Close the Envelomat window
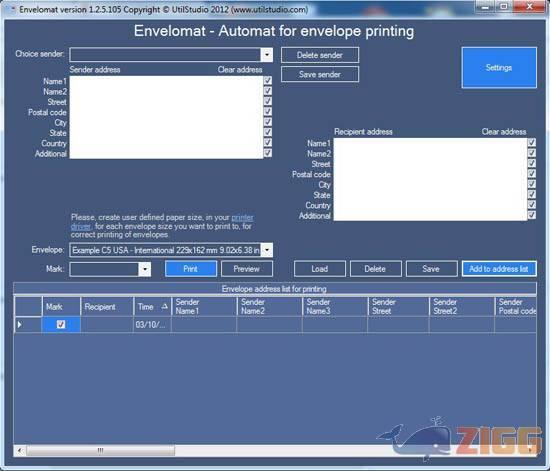Image resolution: width=550 pixels, height=471 pixels. tap(530, 6)
